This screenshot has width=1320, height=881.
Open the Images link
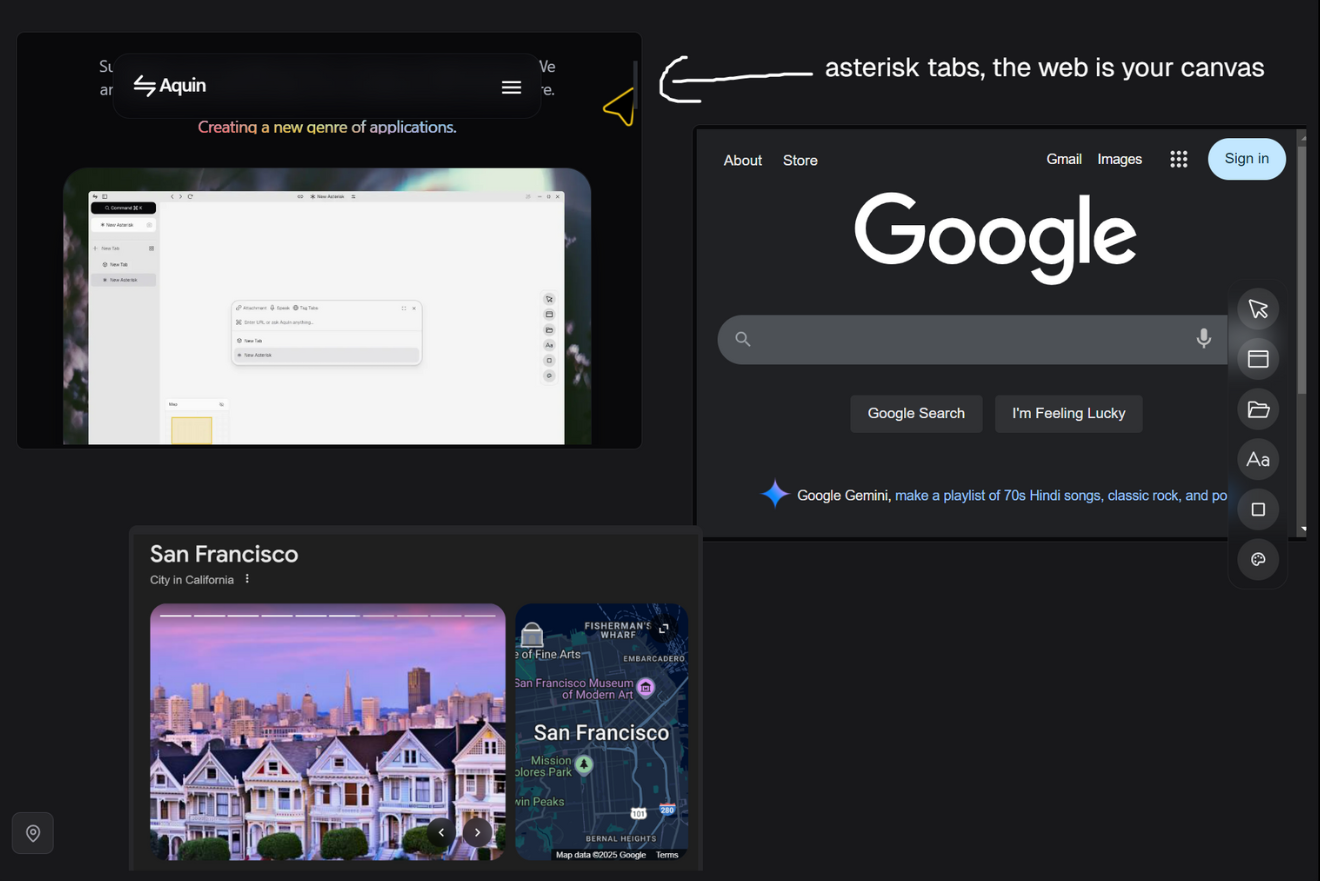tap(1119, 159)
